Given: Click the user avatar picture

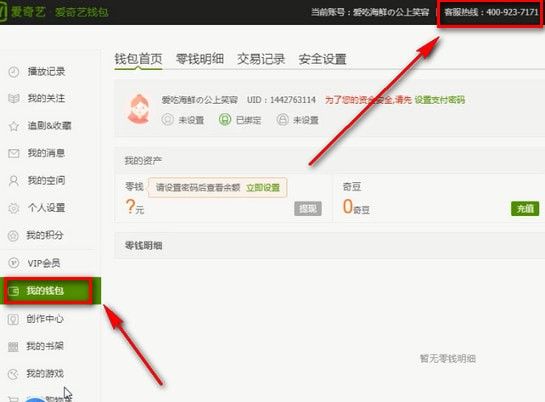Looking at the screenshot, I should (x=139, y=109).
